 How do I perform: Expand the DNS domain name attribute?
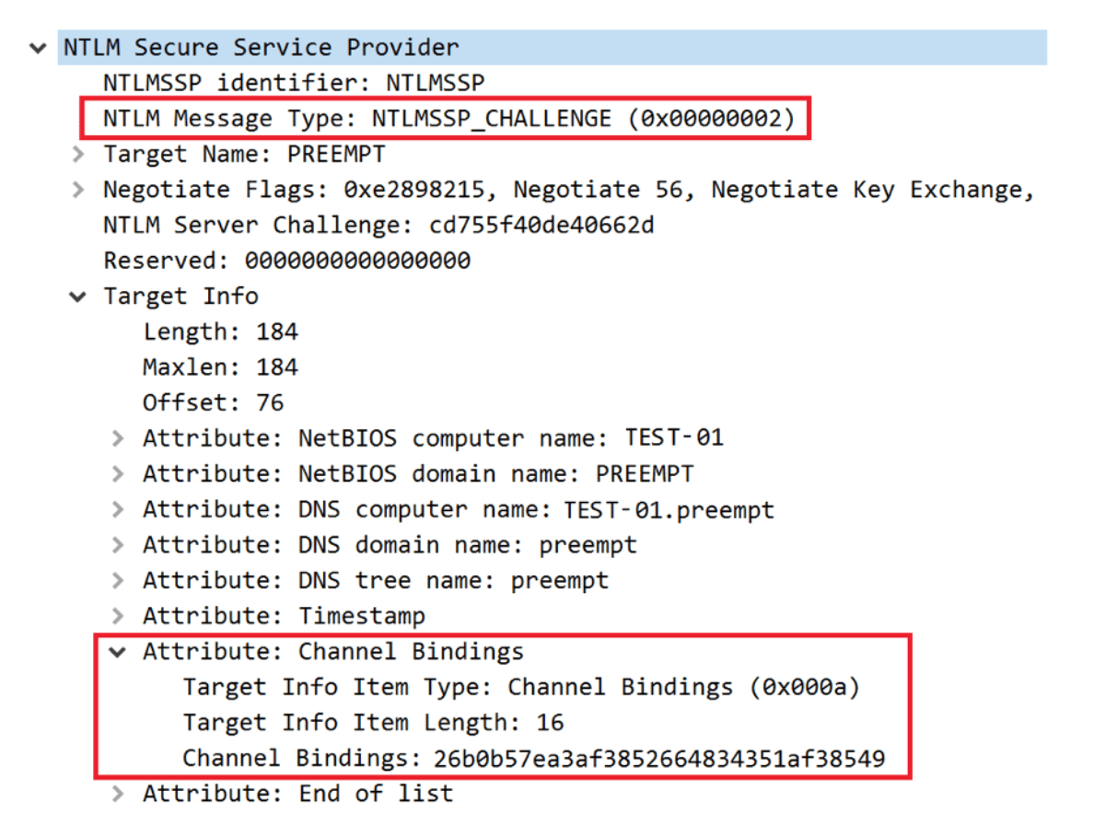coord(118,546)
